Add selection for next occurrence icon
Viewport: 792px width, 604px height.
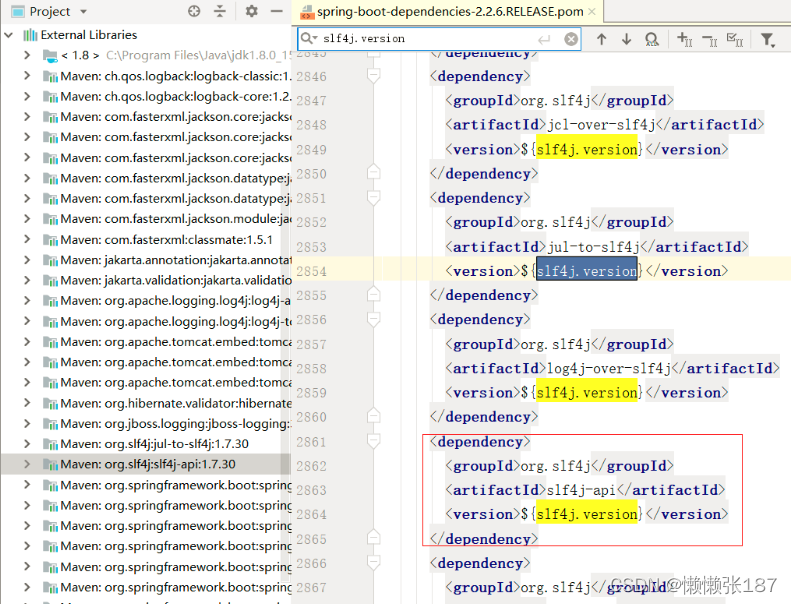pyautogui.click(x=684, y=39)
